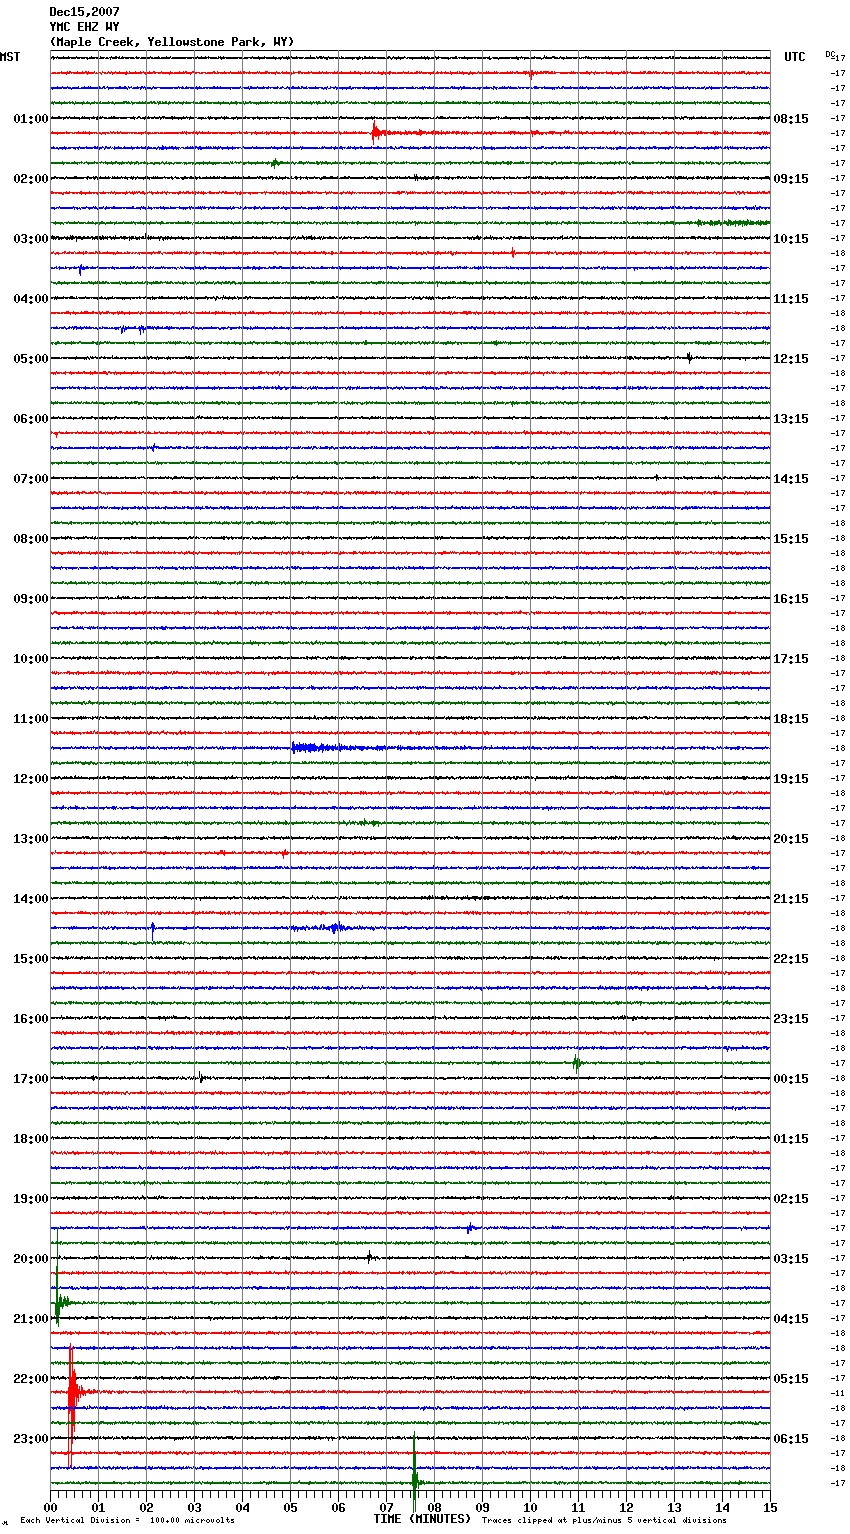Click the UTC timezone label
The width and height of the screenshot is (850, 1534).
[x=795, y=57]
